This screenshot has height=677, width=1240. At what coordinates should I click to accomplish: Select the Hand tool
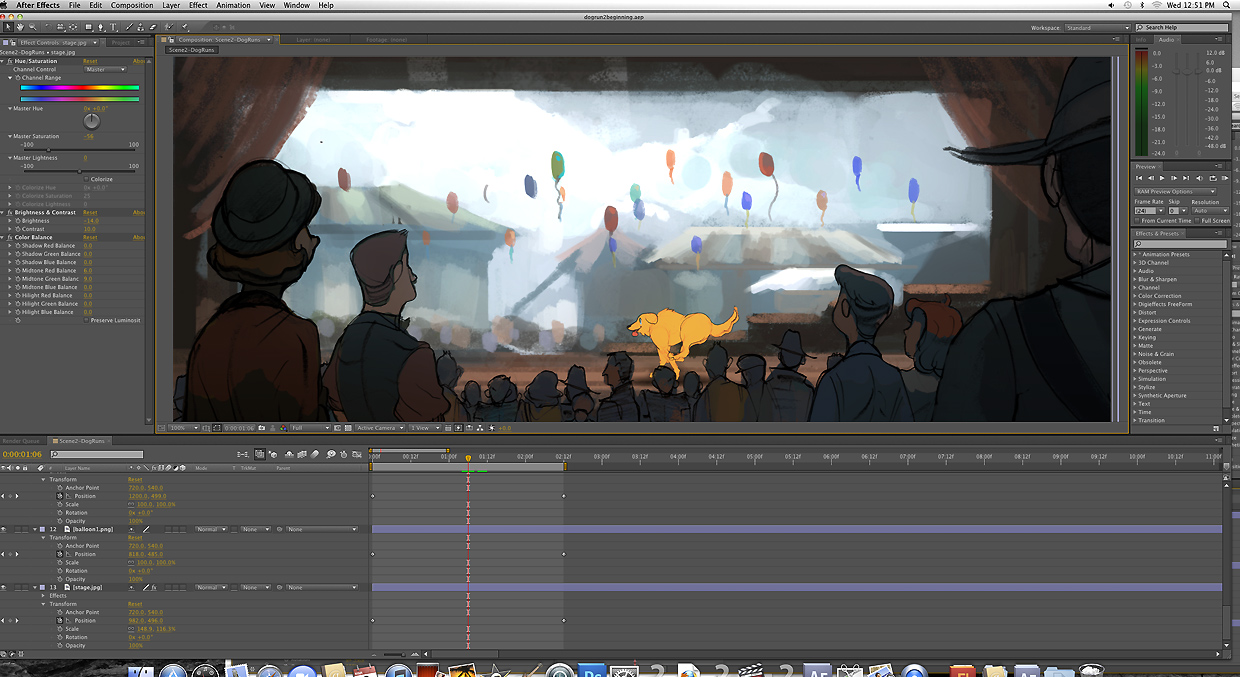click(x=20, y=27)
